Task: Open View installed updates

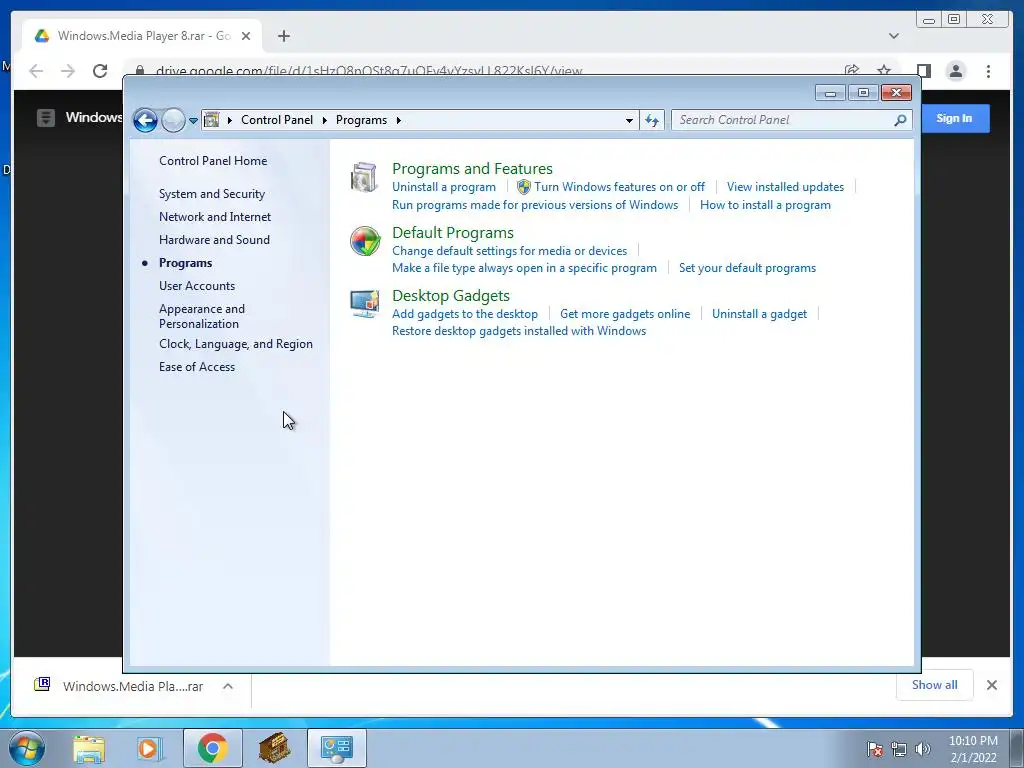Action: pyautogui.click(x=785, y=187)
